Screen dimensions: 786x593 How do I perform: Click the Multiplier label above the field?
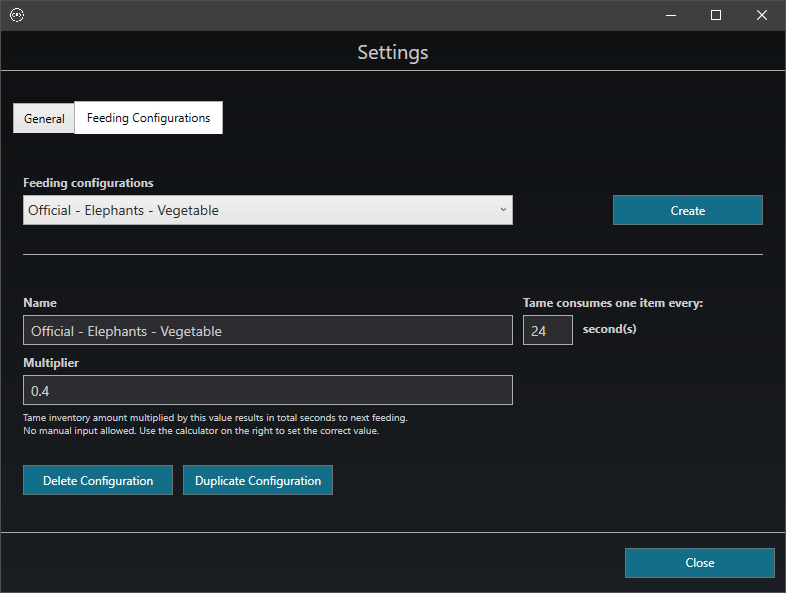tap(51, 362)
